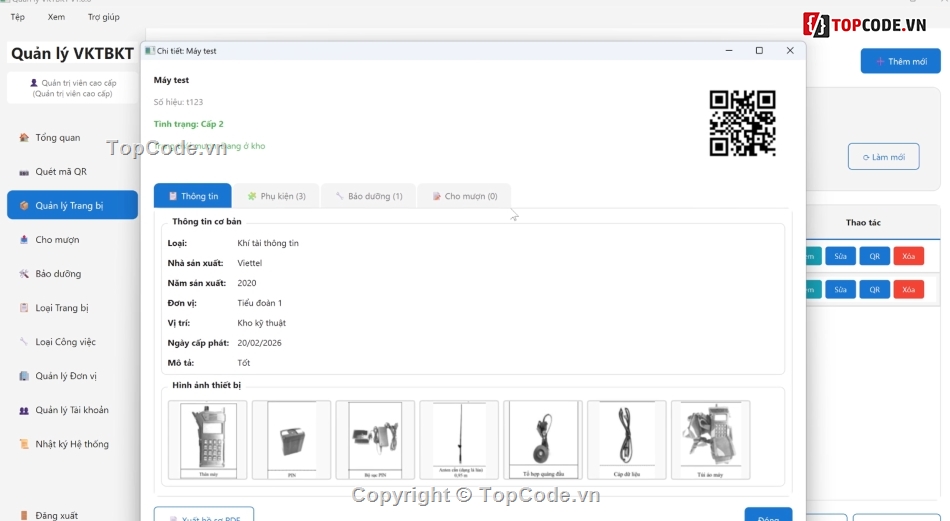The height and width of the screenshot is (521, 950).
Task: Select the Cho mượn sidebar label
Action: (x=57, y=240)
